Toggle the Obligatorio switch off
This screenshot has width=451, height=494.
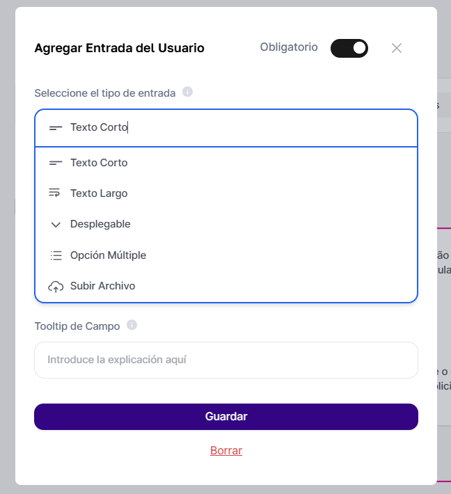[349, 48]
